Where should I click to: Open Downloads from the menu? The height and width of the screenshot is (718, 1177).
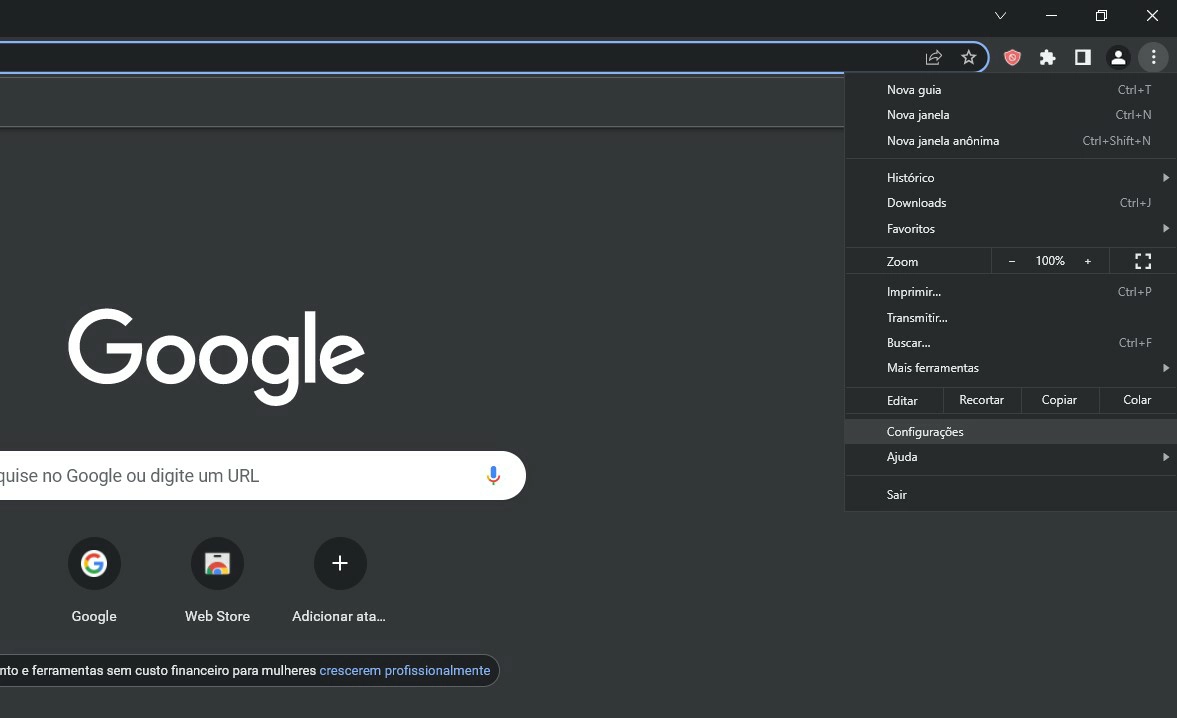click(x=1010, y=203)
